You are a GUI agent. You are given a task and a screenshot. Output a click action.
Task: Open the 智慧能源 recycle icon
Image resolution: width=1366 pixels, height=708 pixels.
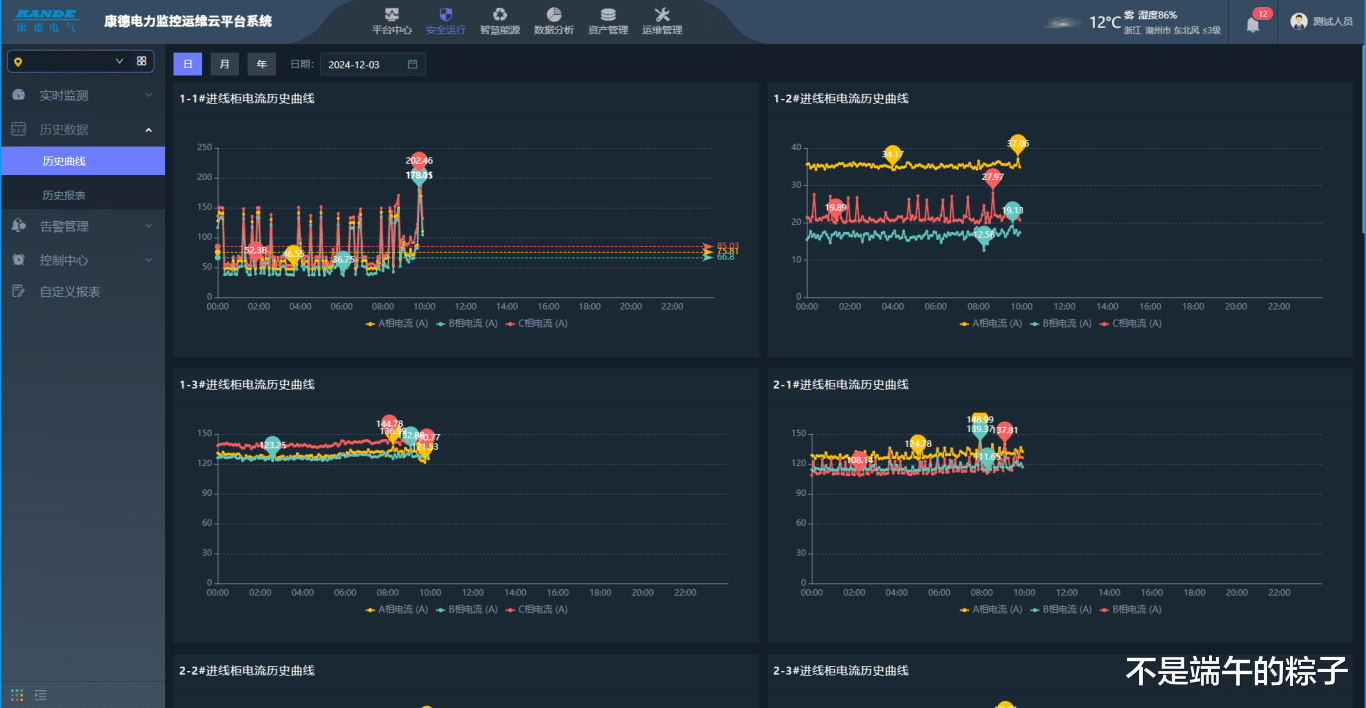[x=499, y=14]
